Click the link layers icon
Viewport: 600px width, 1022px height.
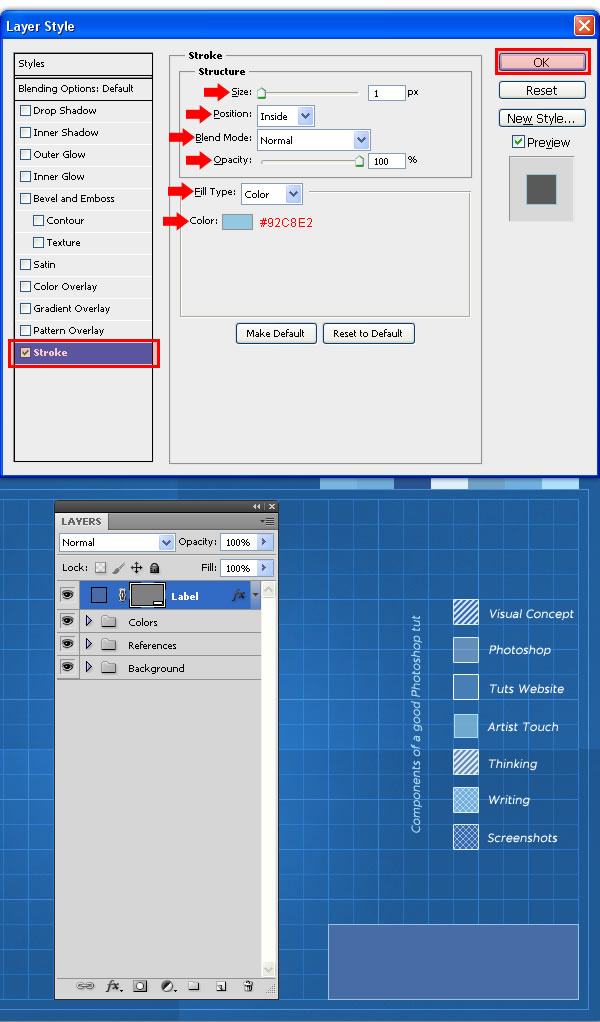85,986
